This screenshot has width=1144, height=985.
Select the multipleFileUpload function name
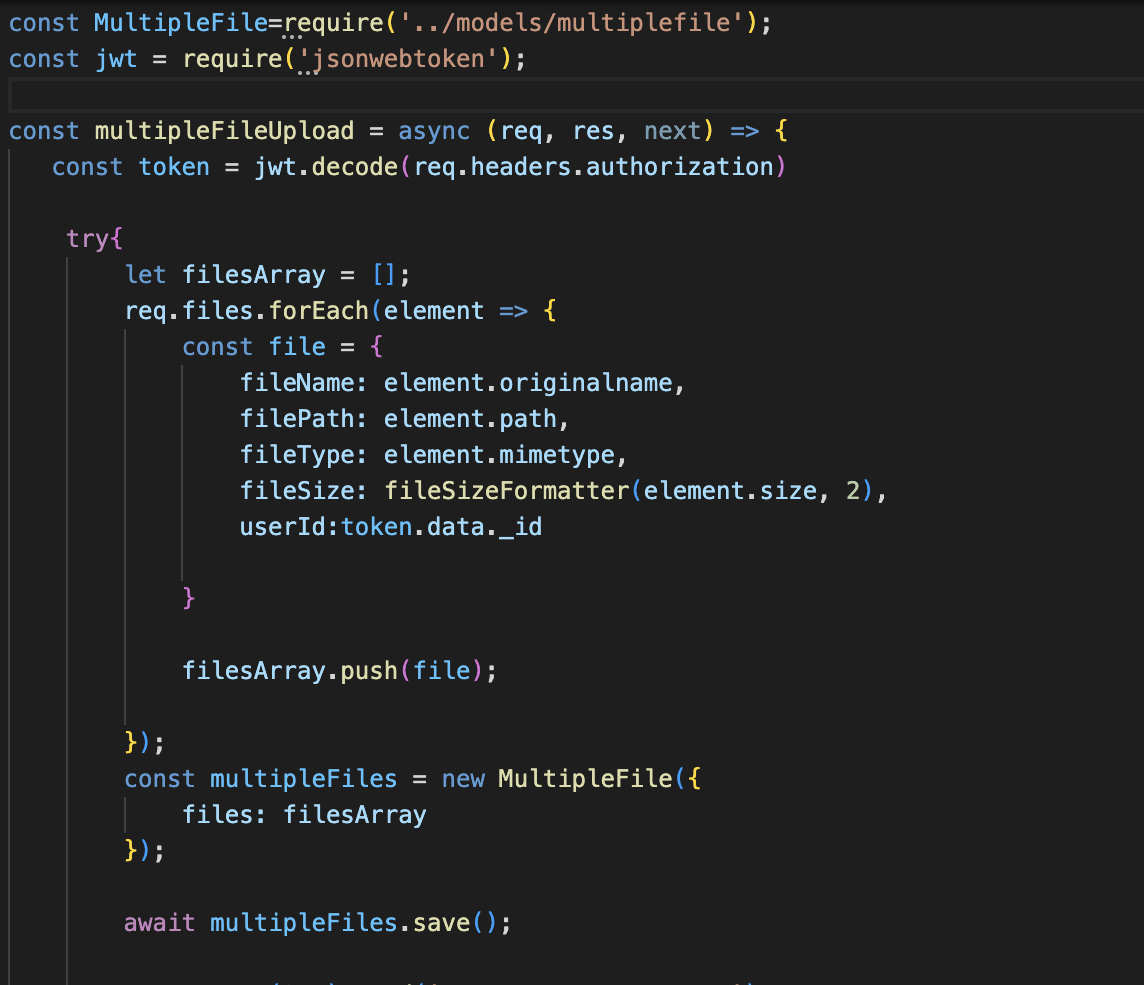(x=230, y=130)
